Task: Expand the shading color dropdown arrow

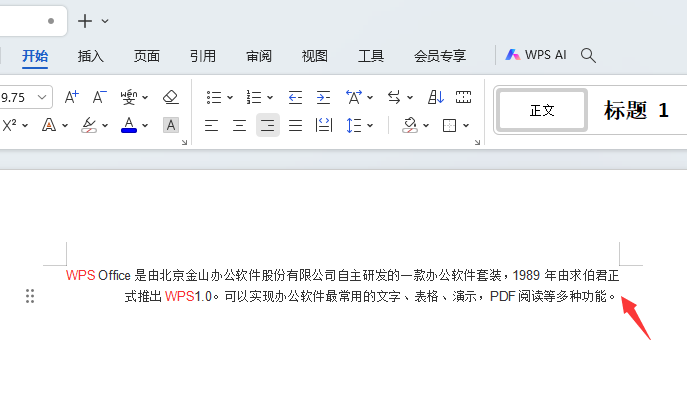Action: click(x=426, y=126)
